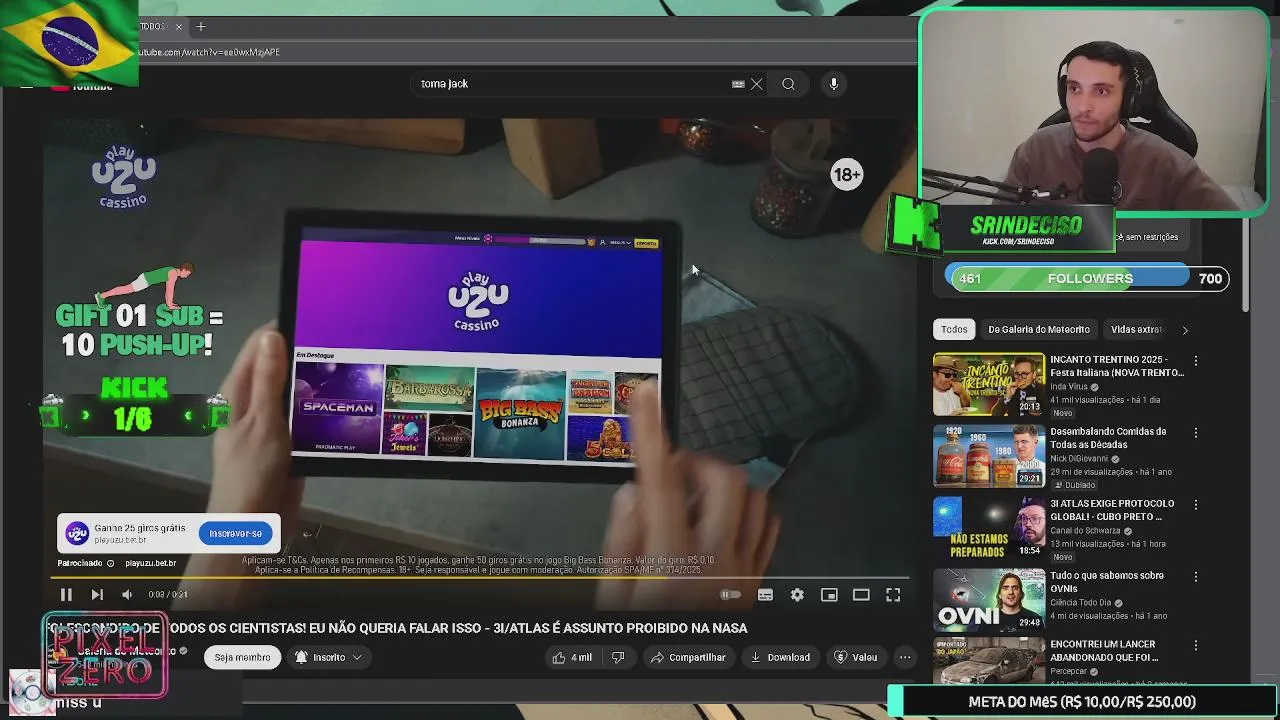Open the player settings gear
The height and width of the screenshot is (720, 1280).
(797, 595)
